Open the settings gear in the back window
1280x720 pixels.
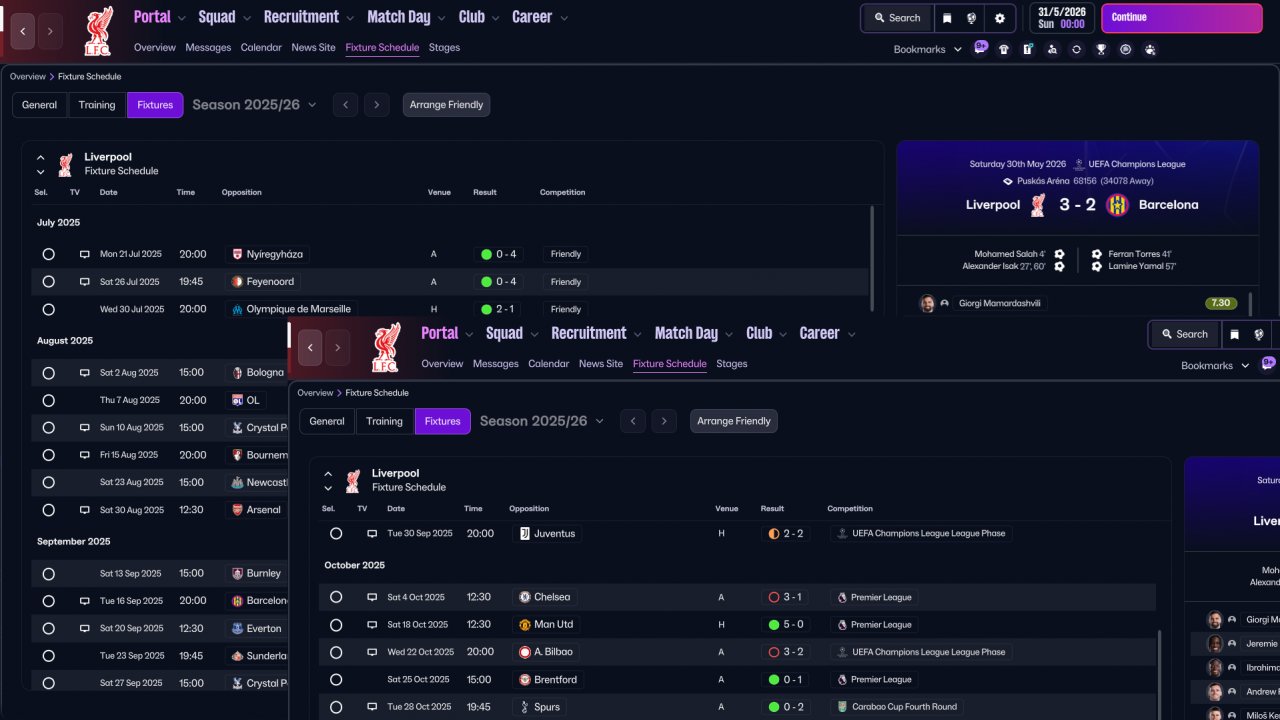point(1000,18)
